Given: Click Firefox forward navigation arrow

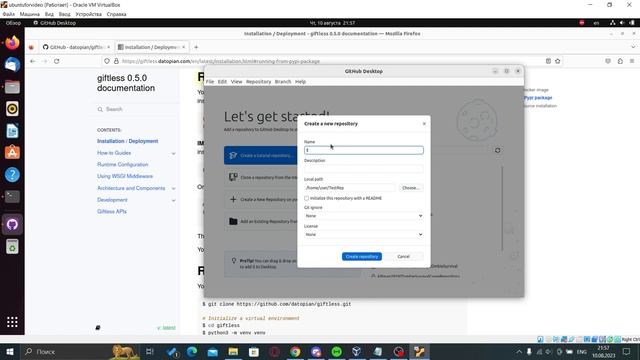Looking at the screenshot, I should (44, 61).
